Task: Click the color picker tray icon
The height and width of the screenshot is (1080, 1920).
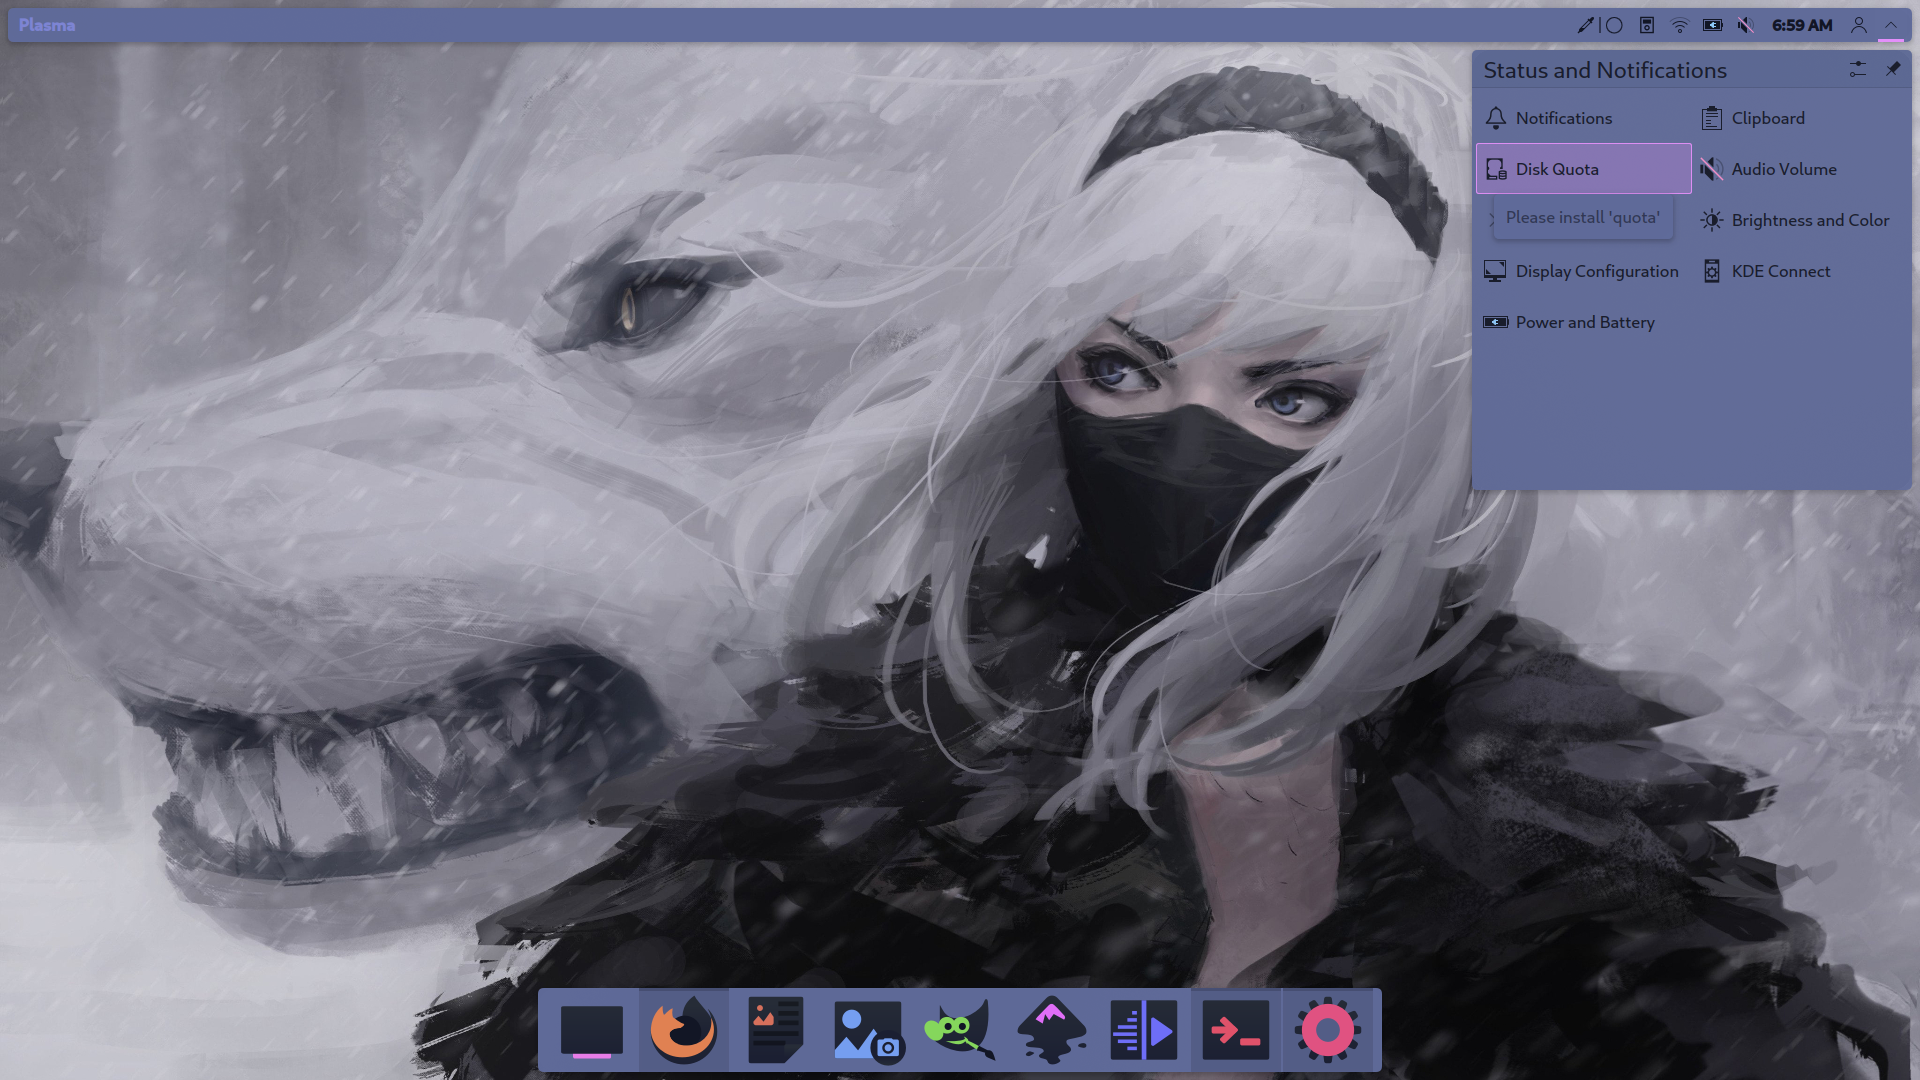Action: click(x=1585, y=25)
